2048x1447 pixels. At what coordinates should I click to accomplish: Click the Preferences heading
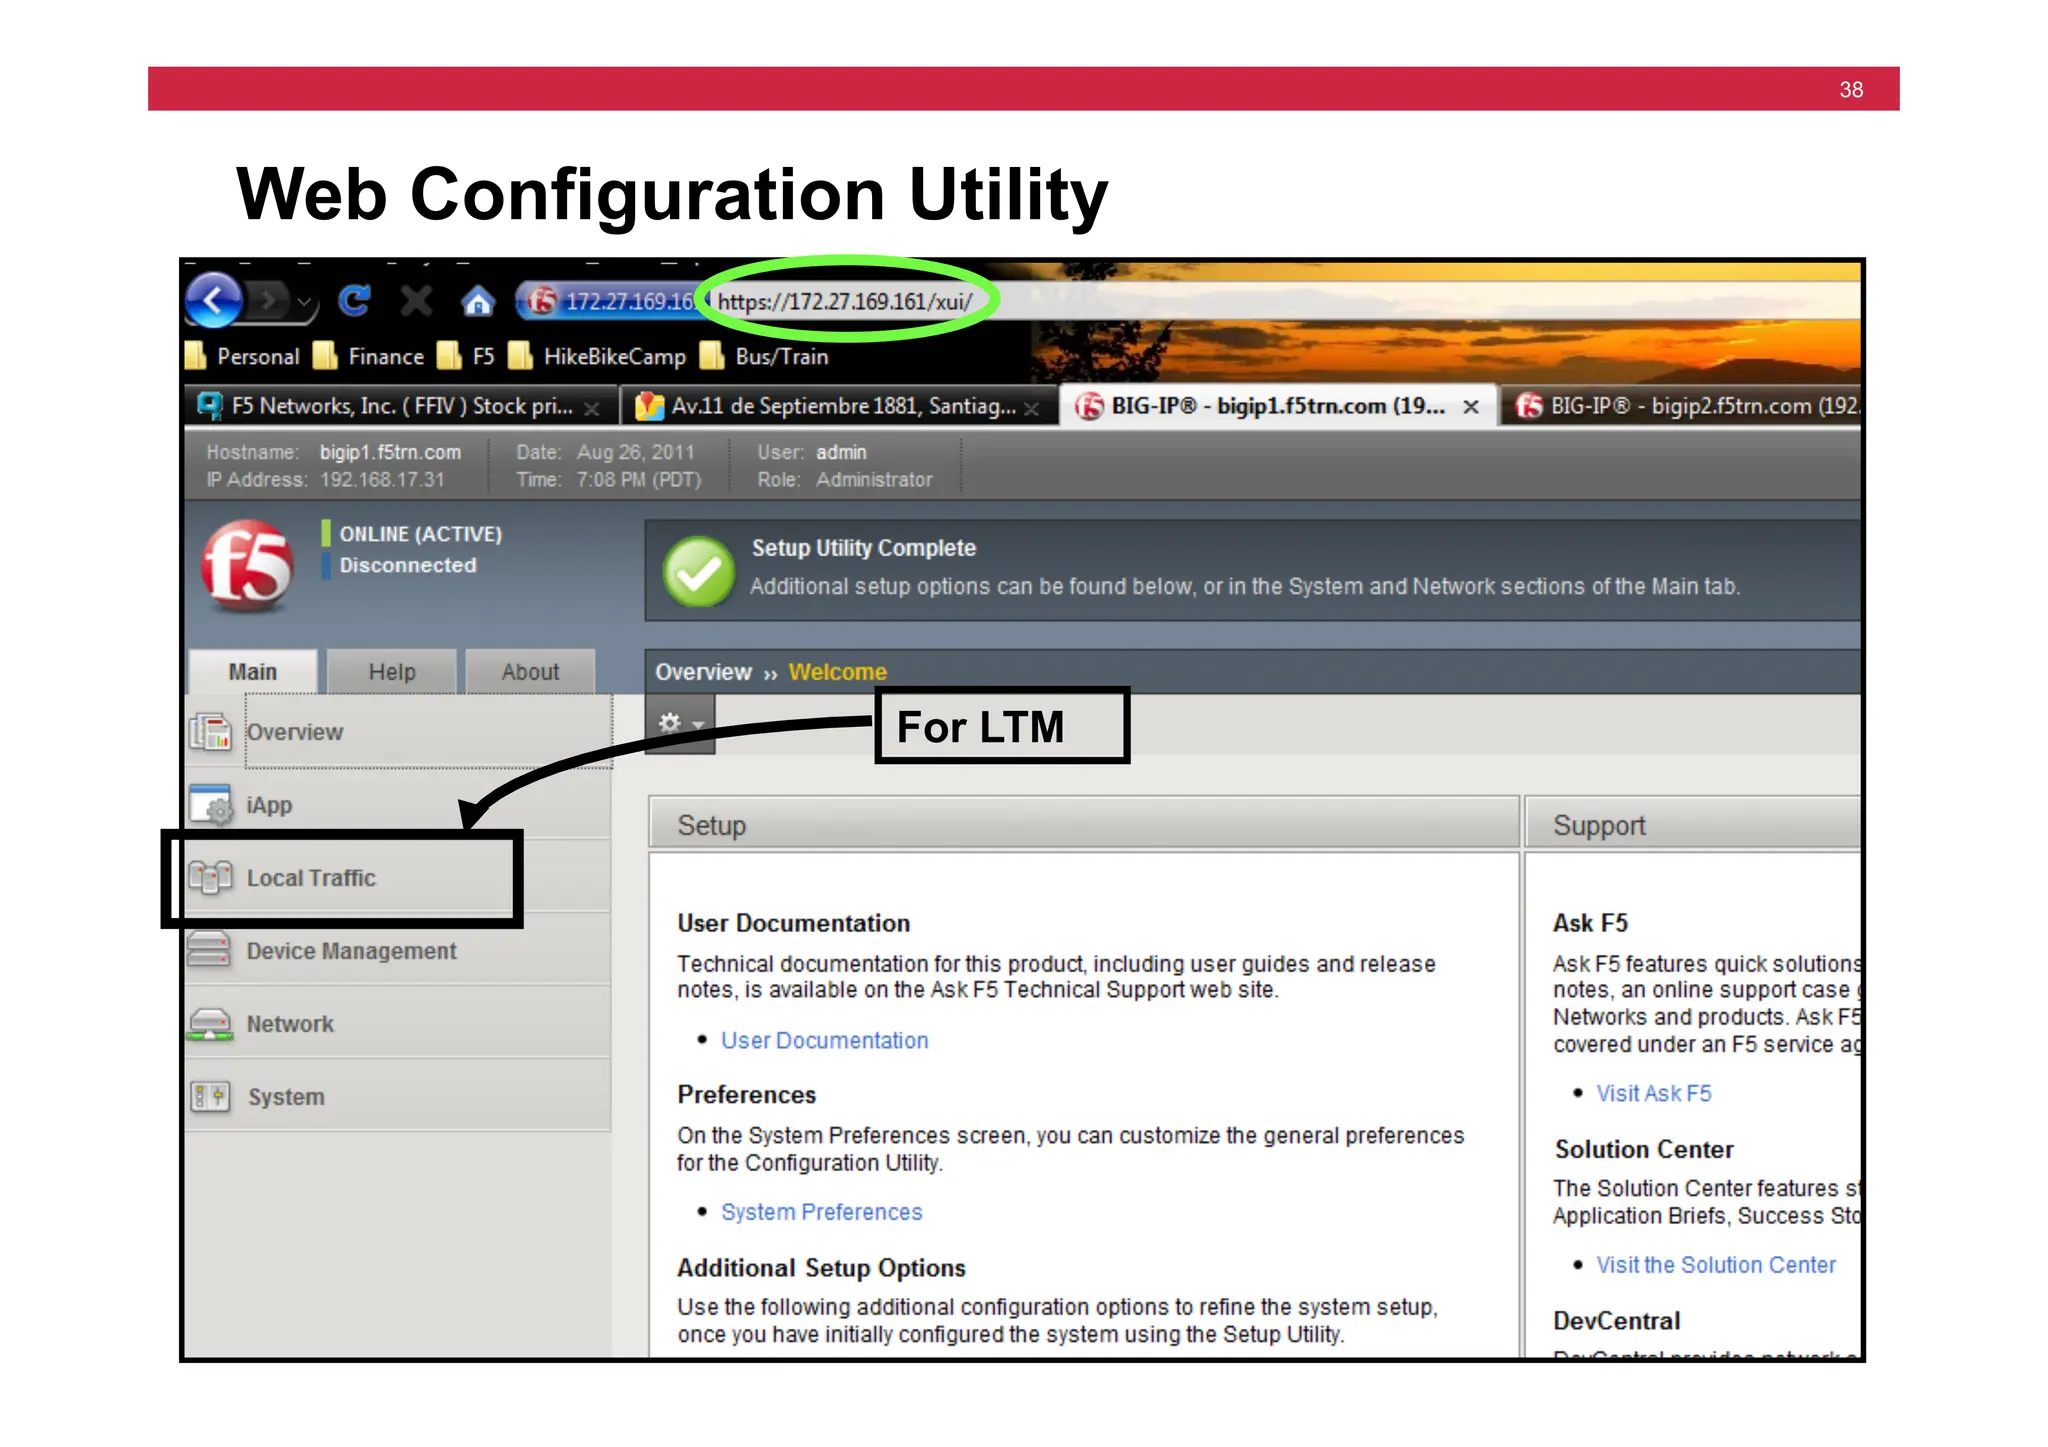[x=746, y=1095]
